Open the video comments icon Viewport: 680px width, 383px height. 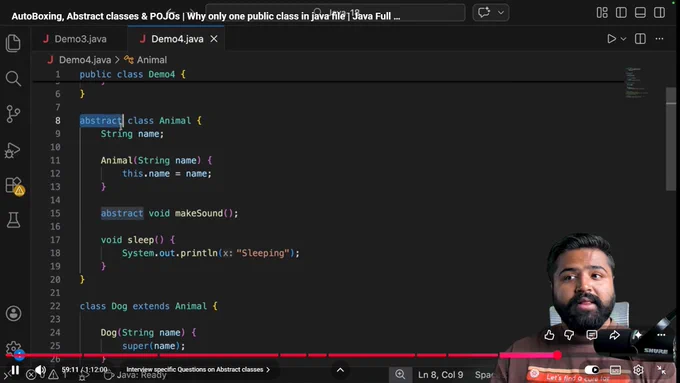pyautogui.click(x=592, y=335)
